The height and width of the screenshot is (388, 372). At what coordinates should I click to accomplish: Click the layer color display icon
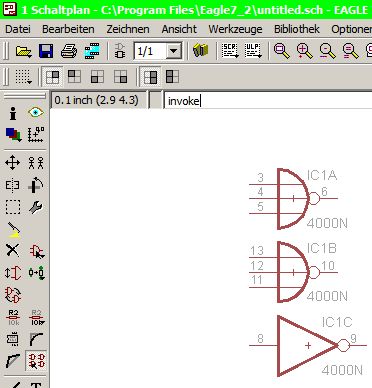13,134
